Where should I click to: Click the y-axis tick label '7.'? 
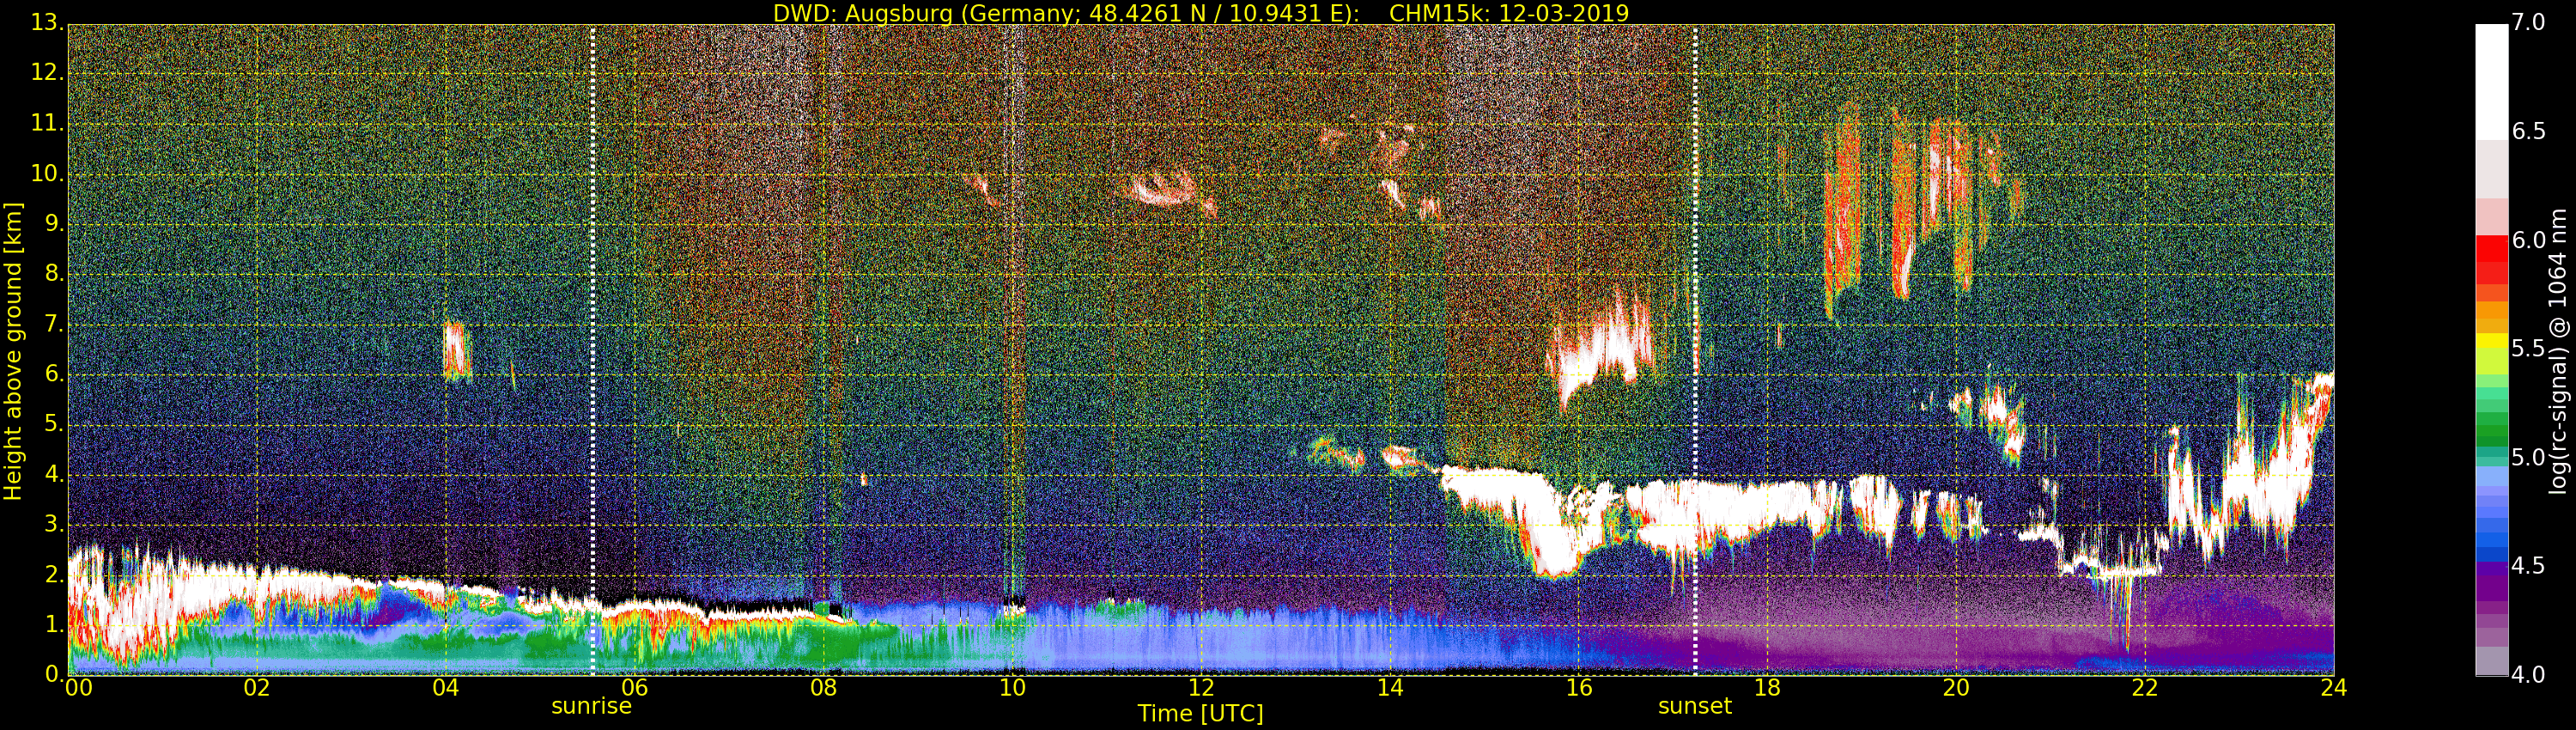tap(54, 324)
